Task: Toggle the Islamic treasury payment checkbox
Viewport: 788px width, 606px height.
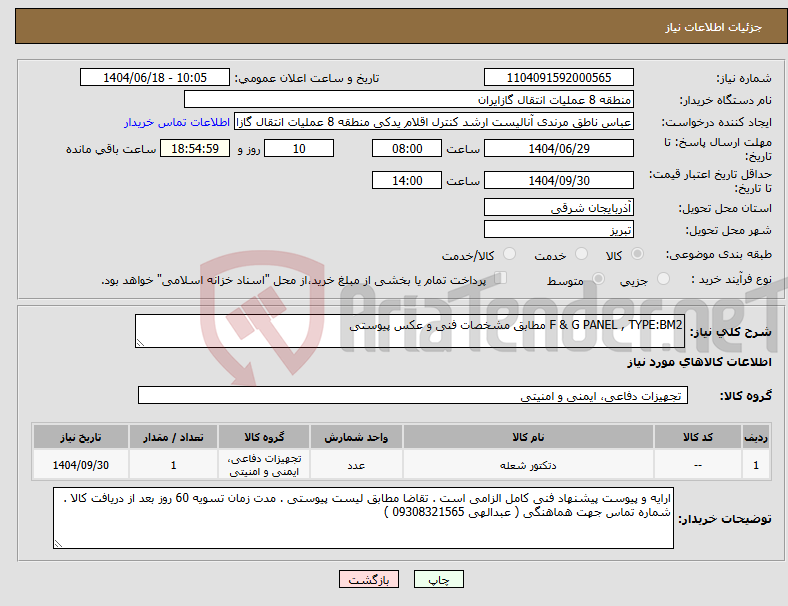Action: pos(500,278)
